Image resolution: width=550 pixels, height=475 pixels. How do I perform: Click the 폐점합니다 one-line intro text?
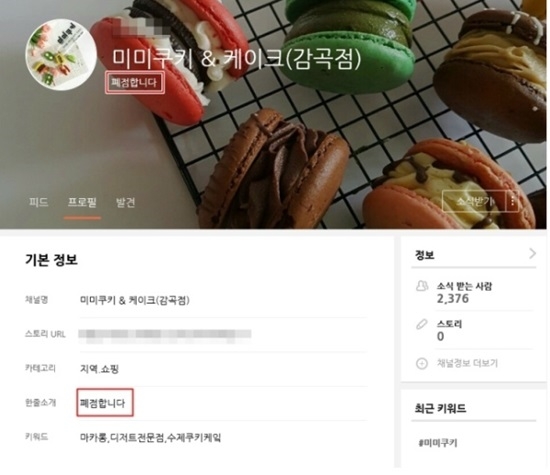click(105, 403)
